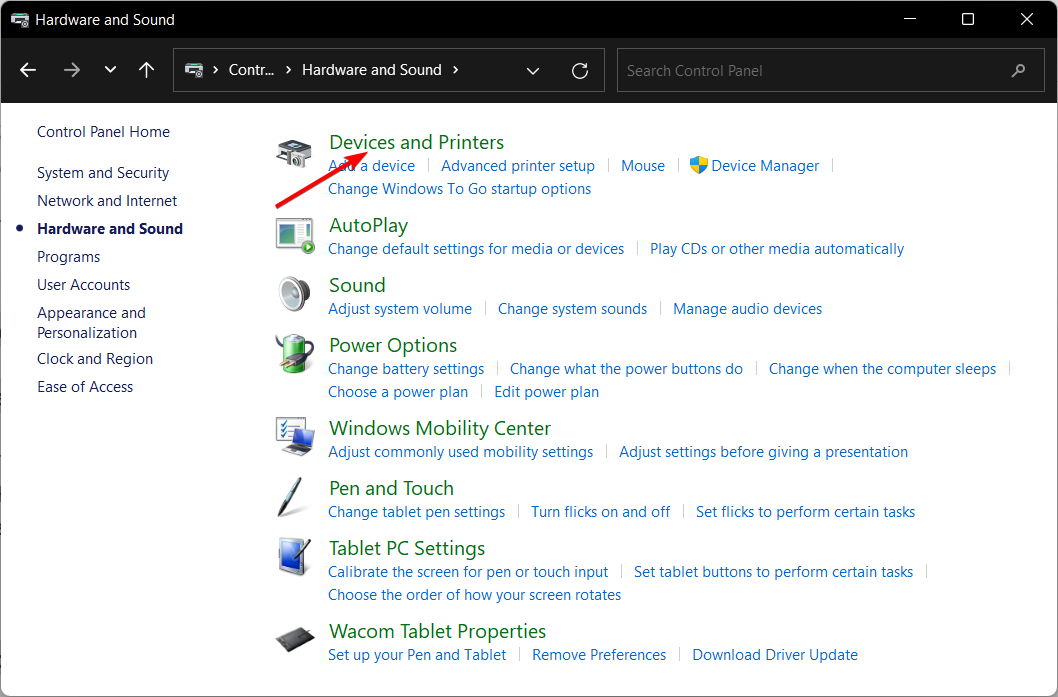This screenshot has height=697, width=1058.
Task: Click the refresh button in address bar
Action: click(579, 70)
